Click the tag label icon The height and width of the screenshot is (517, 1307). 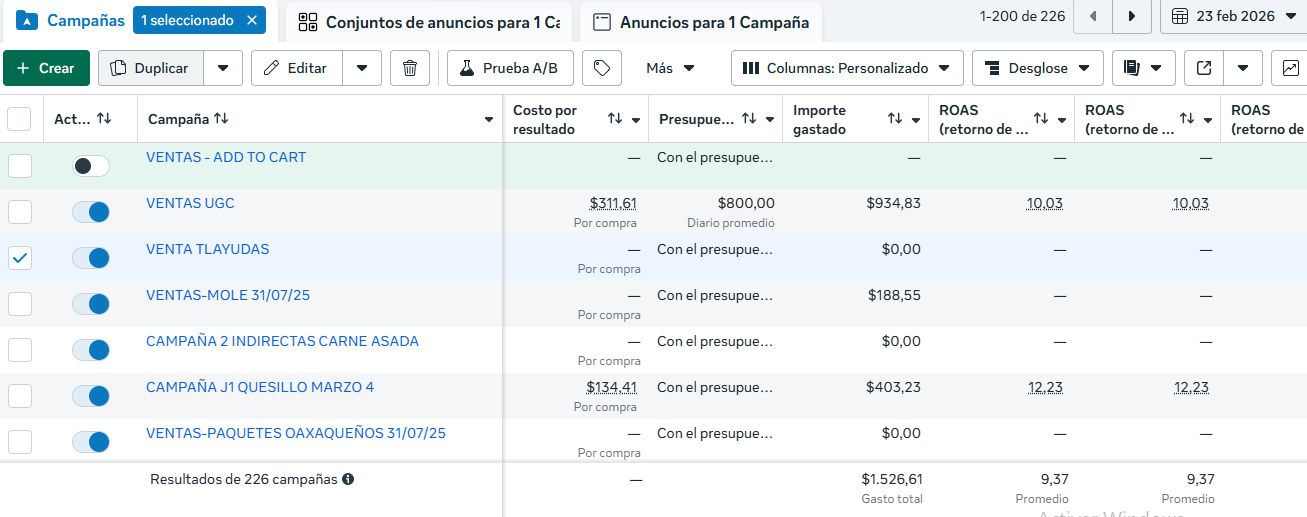click(602, 68)
